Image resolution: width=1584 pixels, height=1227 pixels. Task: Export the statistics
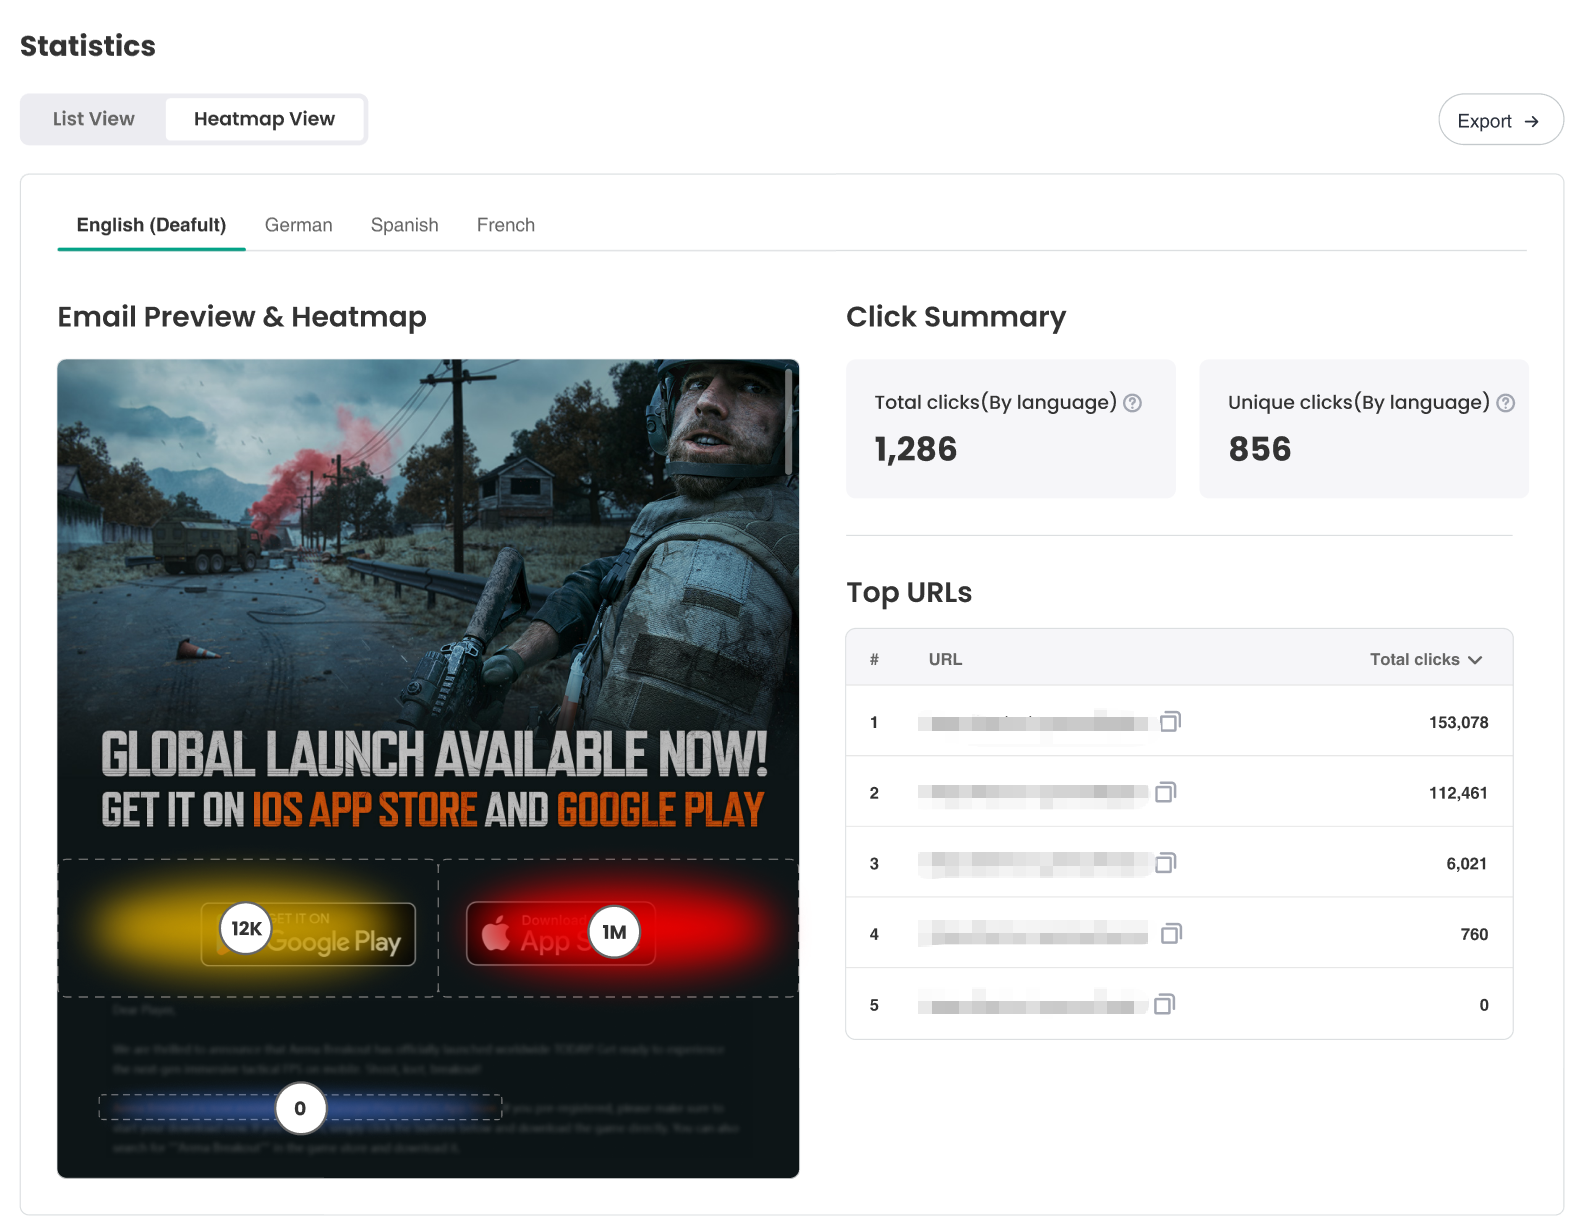[x=1499, y=121]
